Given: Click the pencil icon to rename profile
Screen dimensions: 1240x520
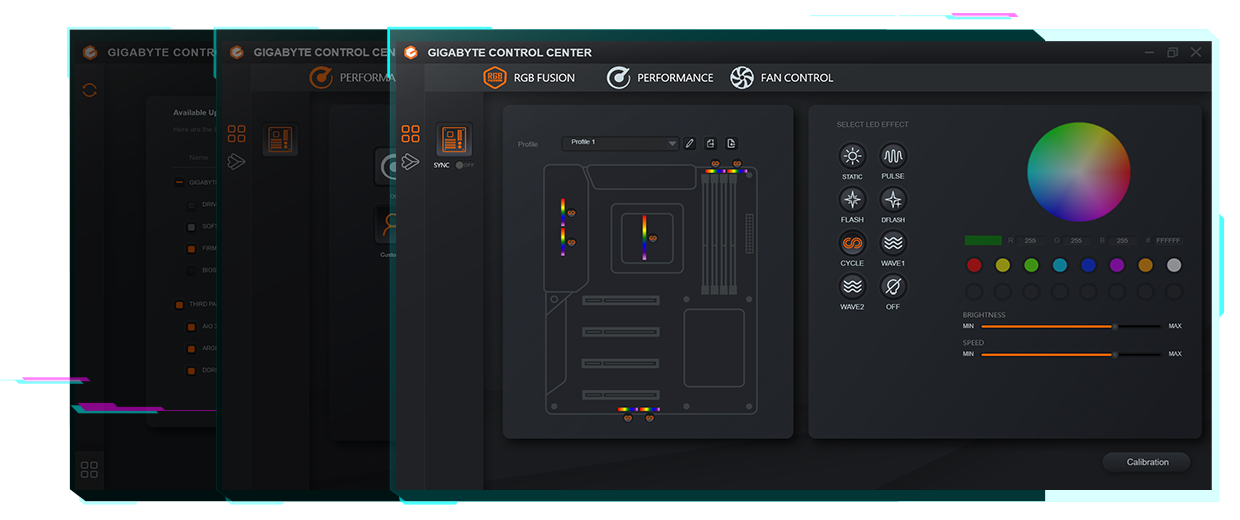Looking at the screenshot, I should pyautogui.click(x=689, y=143).
